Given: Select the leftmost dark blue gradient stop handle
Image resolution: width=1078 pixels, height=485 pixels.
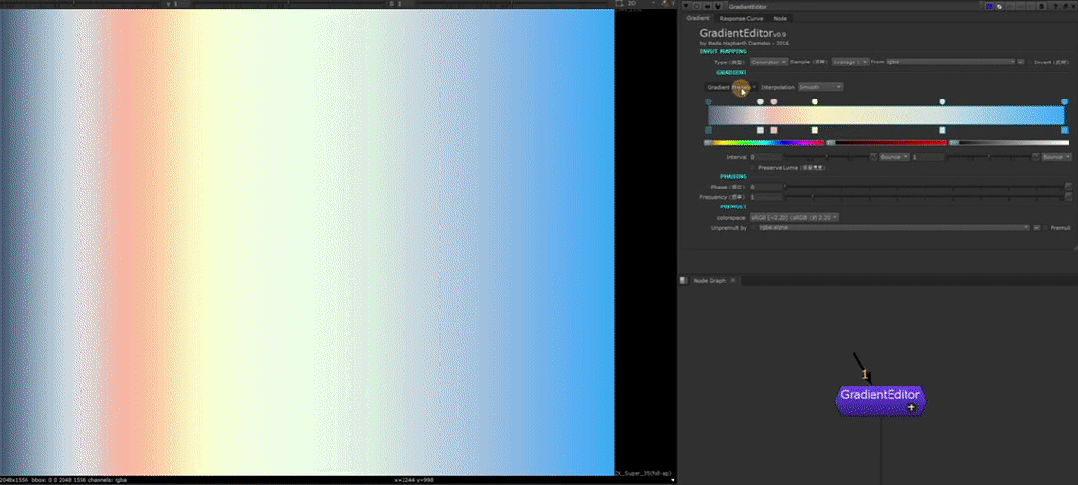Looking at the screenshot, I should 708,102.
